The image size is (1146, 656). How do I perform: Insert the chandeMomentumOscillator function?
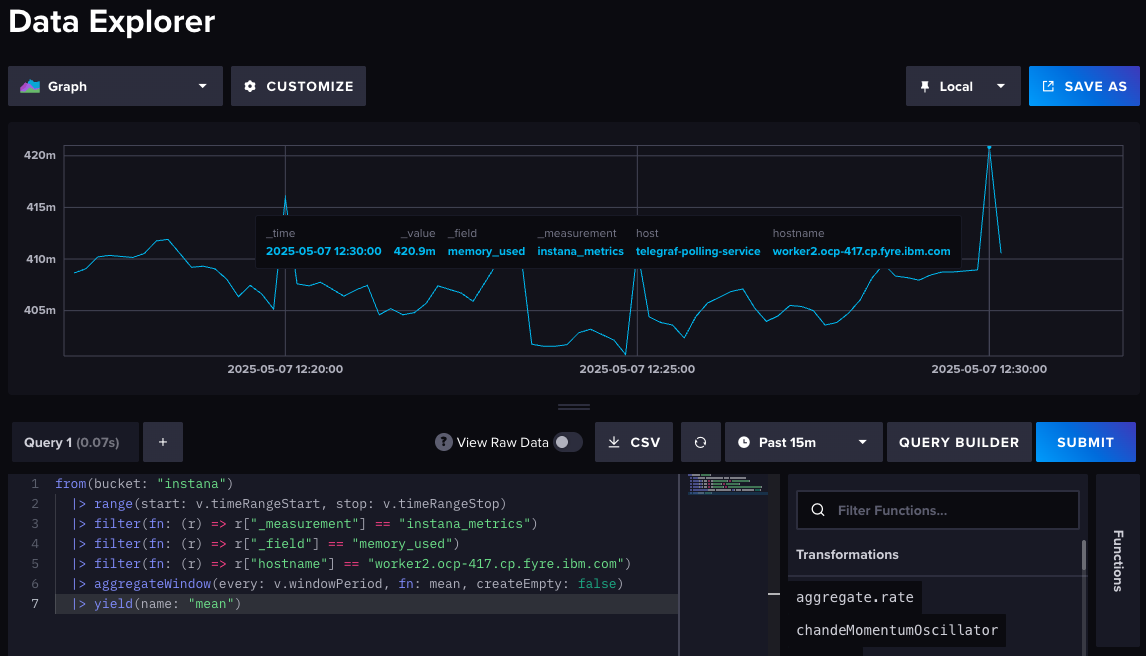coord(897,630)
